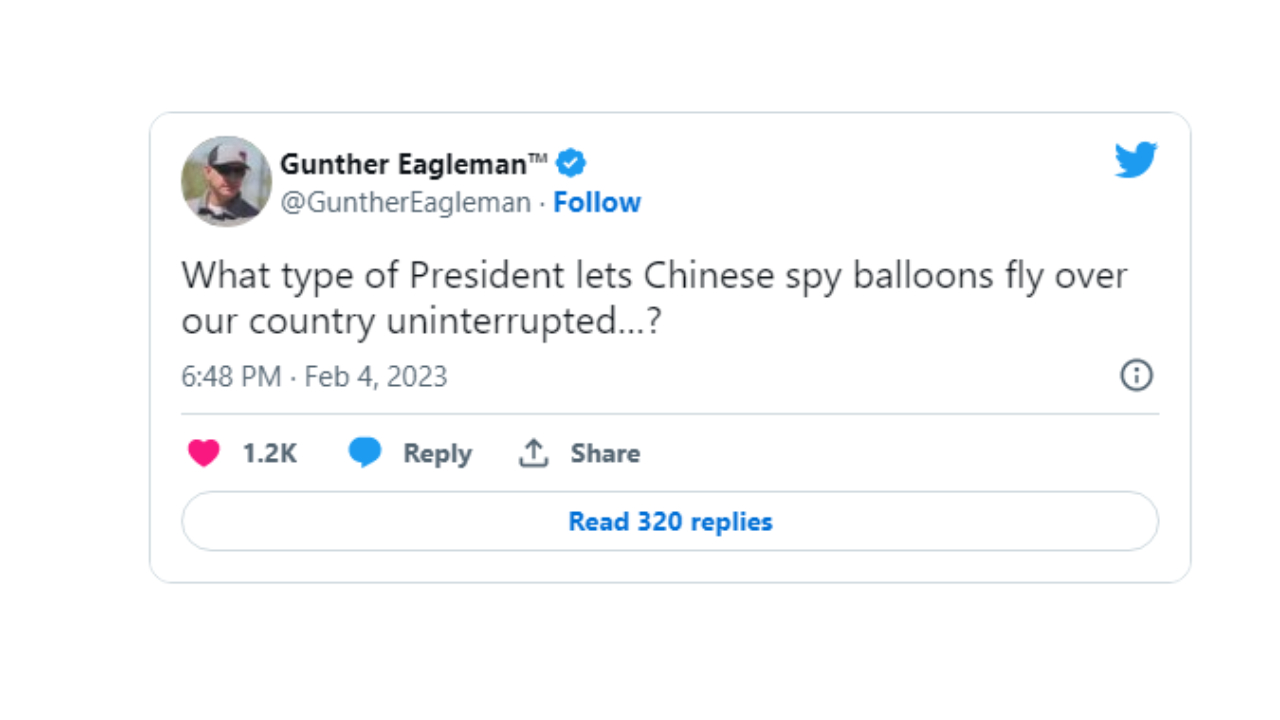Click the @GuntherEagleman handle
Screen dimensions: 1280x720
(x=405, y=203)
